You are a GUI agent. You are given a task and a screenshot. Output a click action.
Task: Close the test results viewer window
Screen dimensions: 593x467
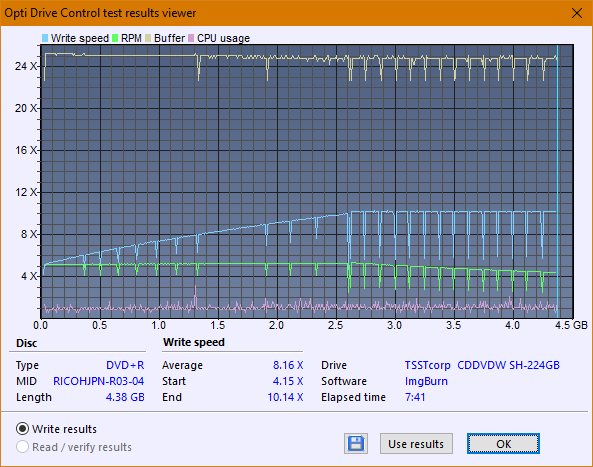(577, 13)
